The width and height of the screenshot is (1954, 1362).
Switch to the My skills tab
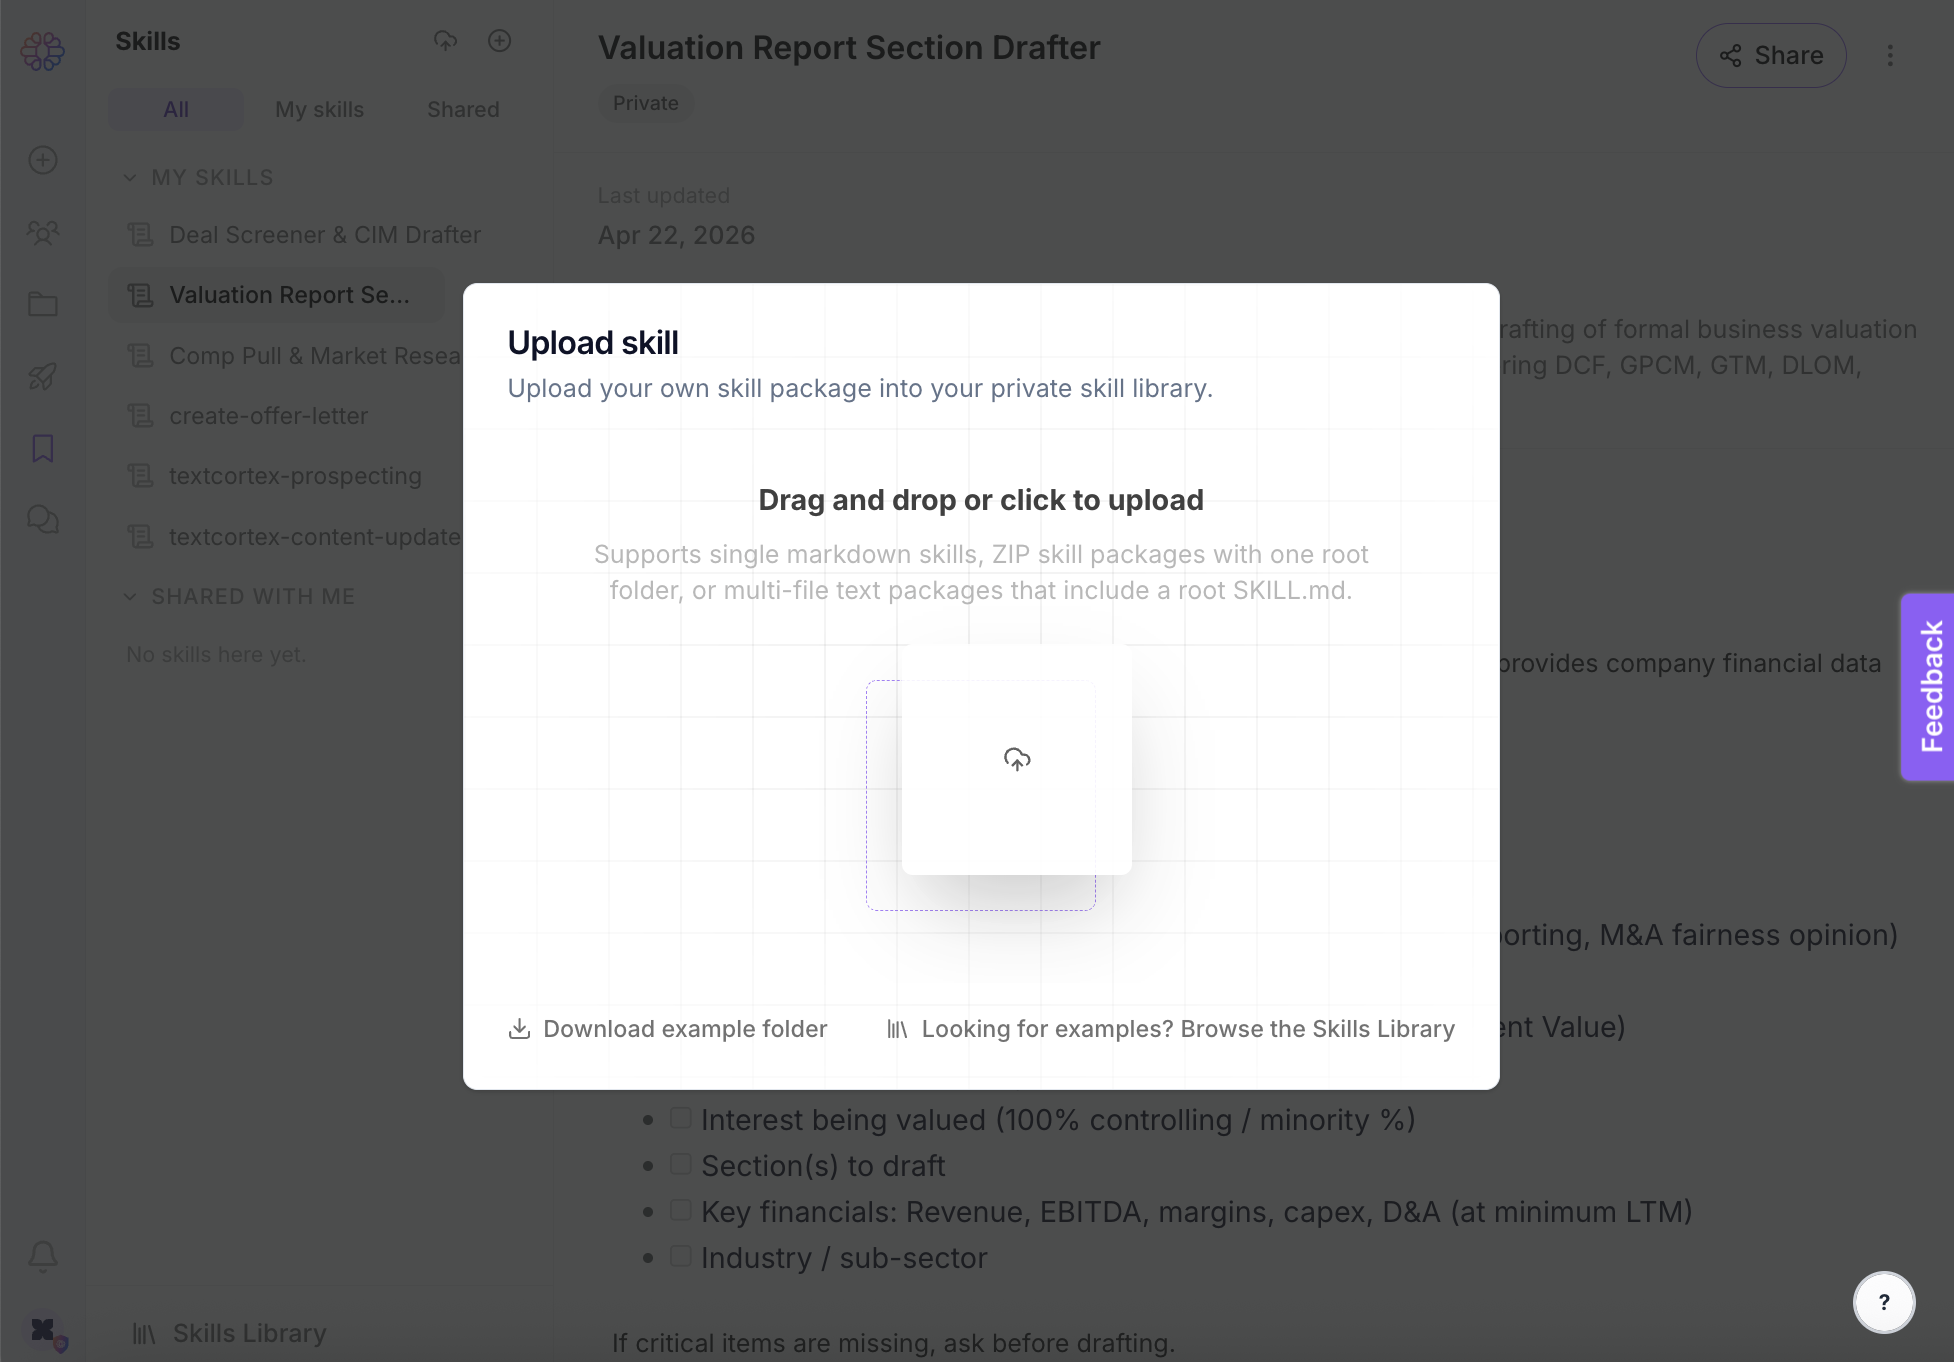(319, 109)
